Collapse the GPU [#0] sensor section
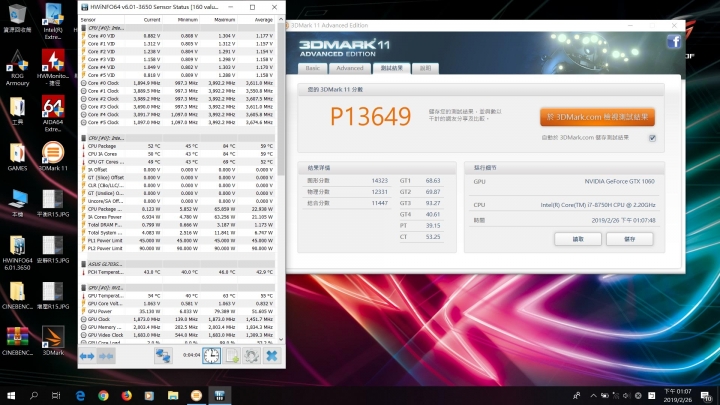This screenshot has width=720, height=405. point(84,287)
